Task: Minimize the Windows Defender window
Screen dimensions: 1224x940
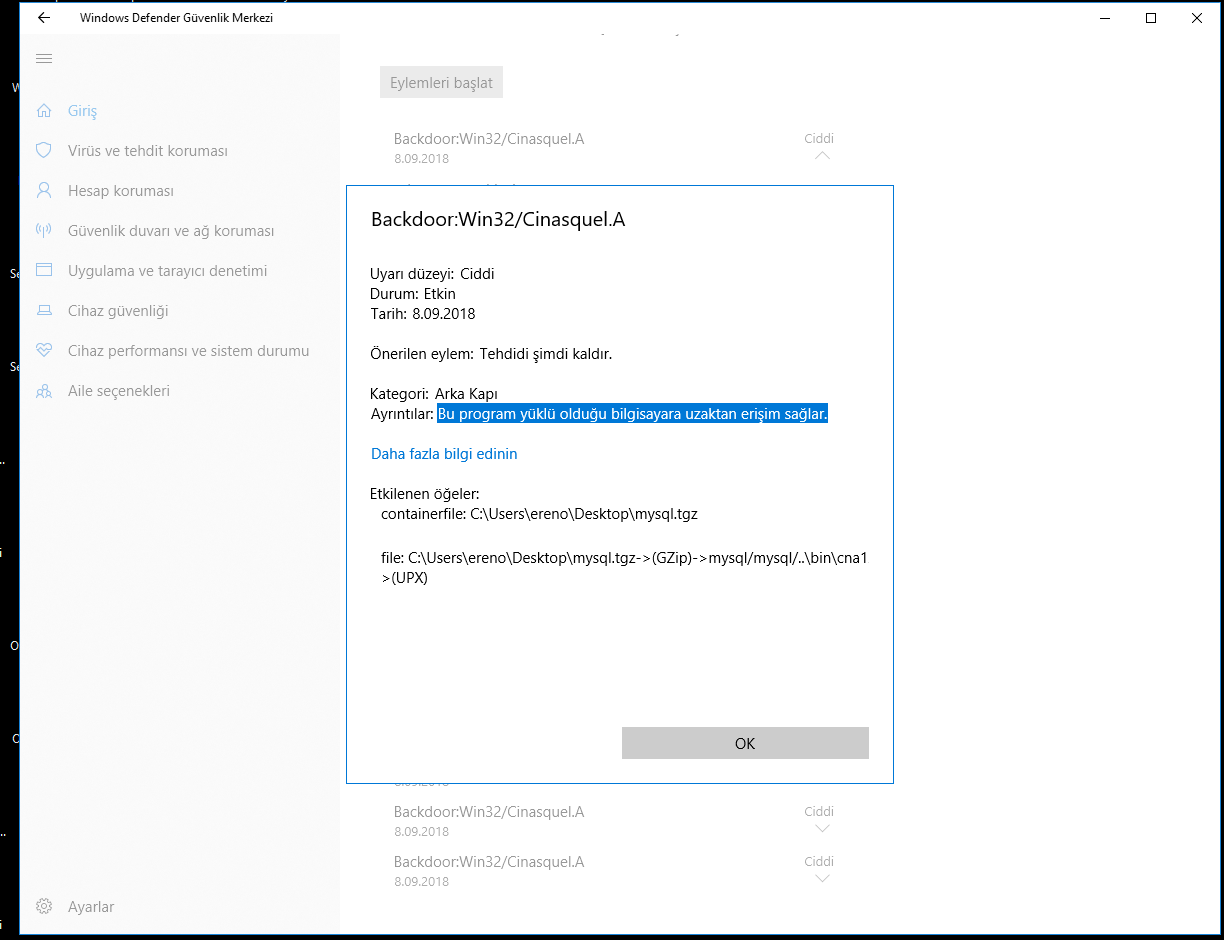Action: [1105, 18]
